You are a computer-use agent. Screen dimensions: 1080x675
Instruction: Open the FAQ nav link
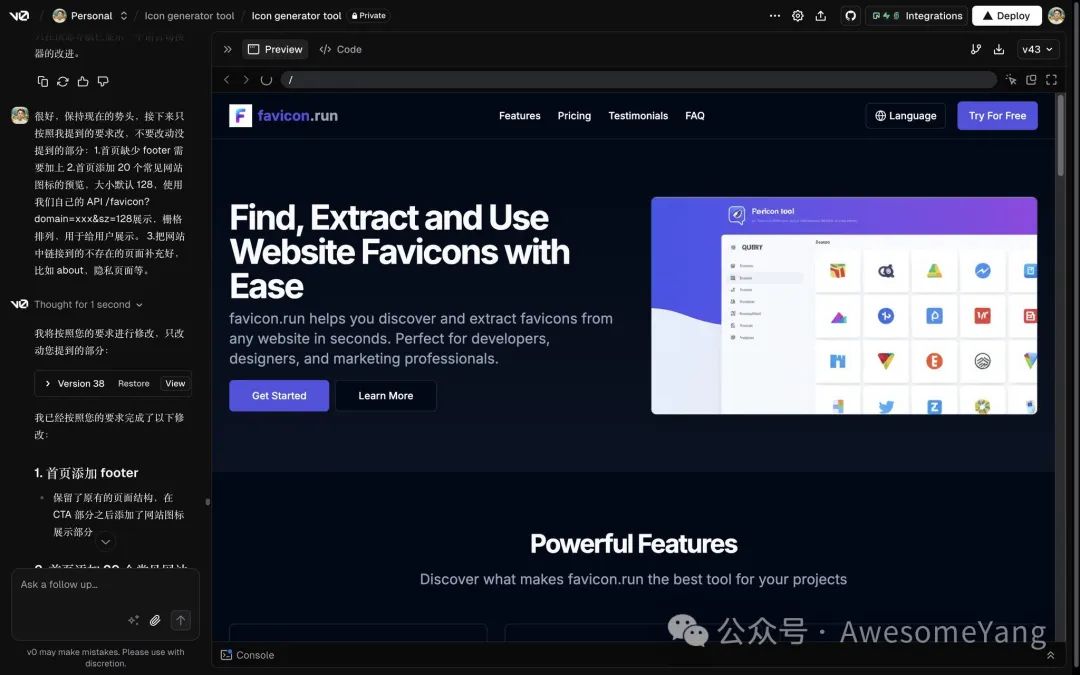(694, 116)
